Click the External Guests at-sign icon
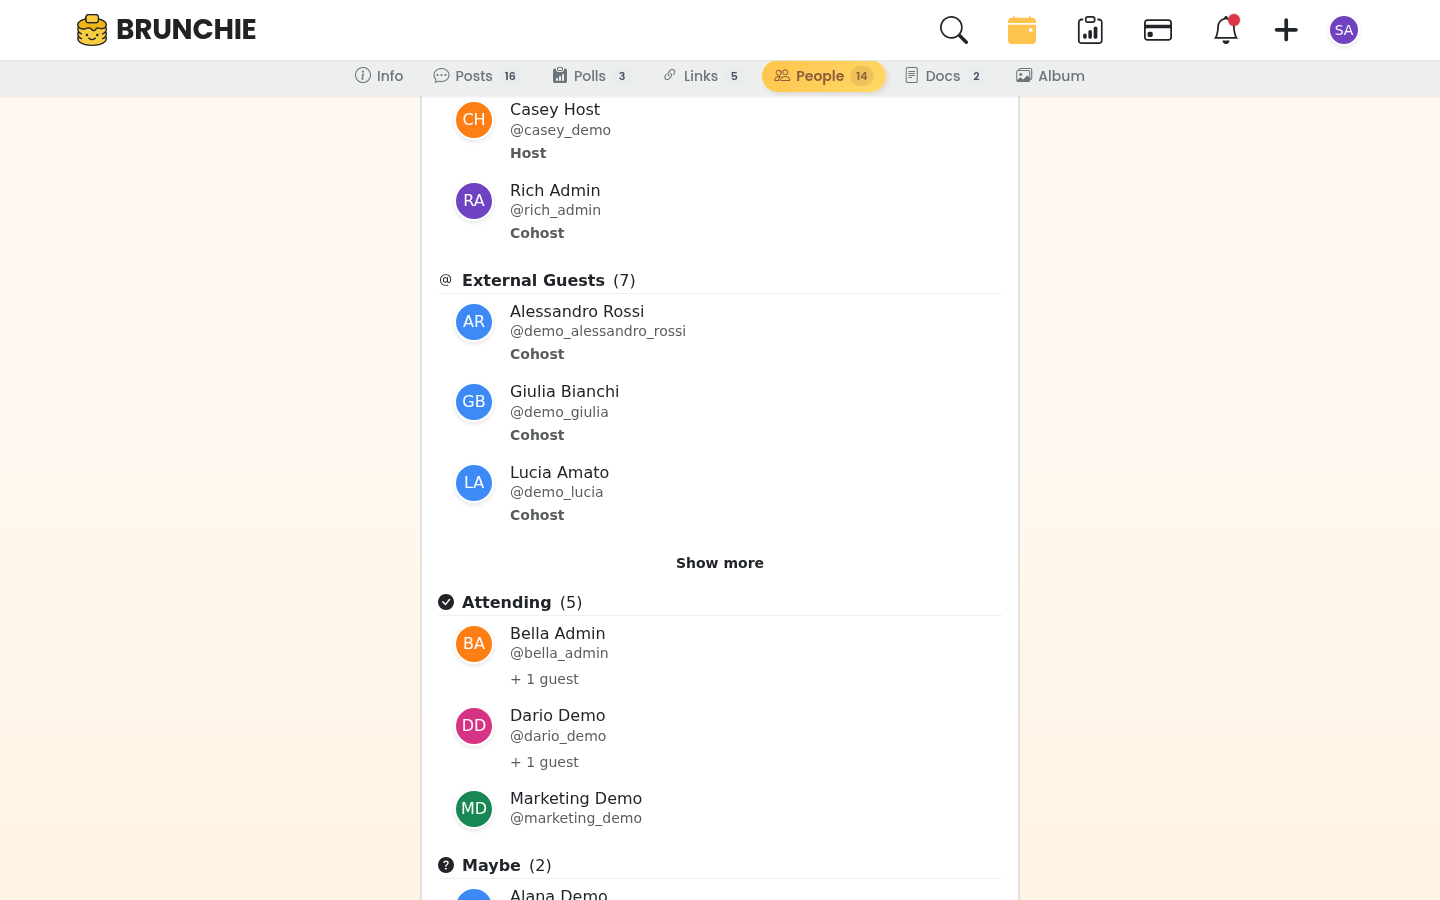Viewport: 1440px width, 900px height. 446,280
